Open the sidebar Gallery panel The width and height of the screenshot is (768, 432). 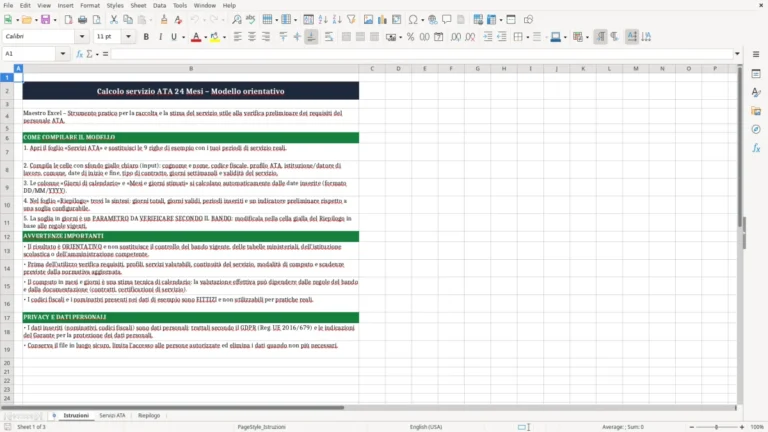point(756,111)
